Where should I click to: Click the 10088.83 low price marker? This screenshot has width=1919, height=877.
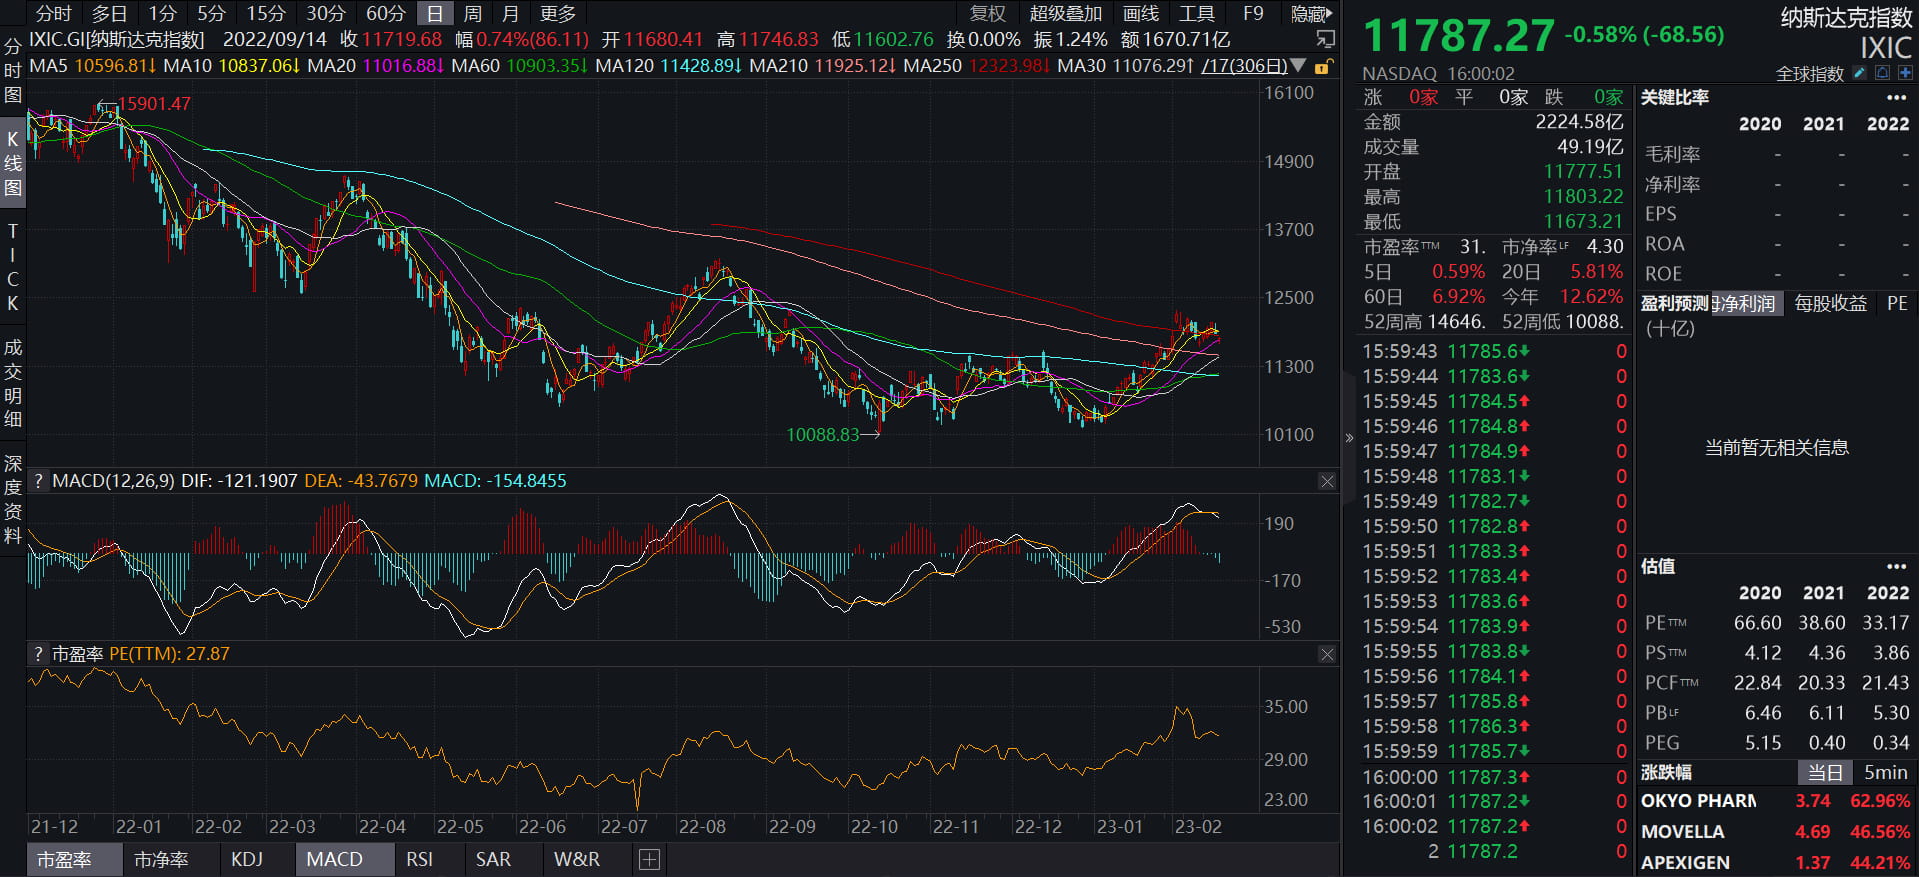pyautogui.click(x=823, y=435)
